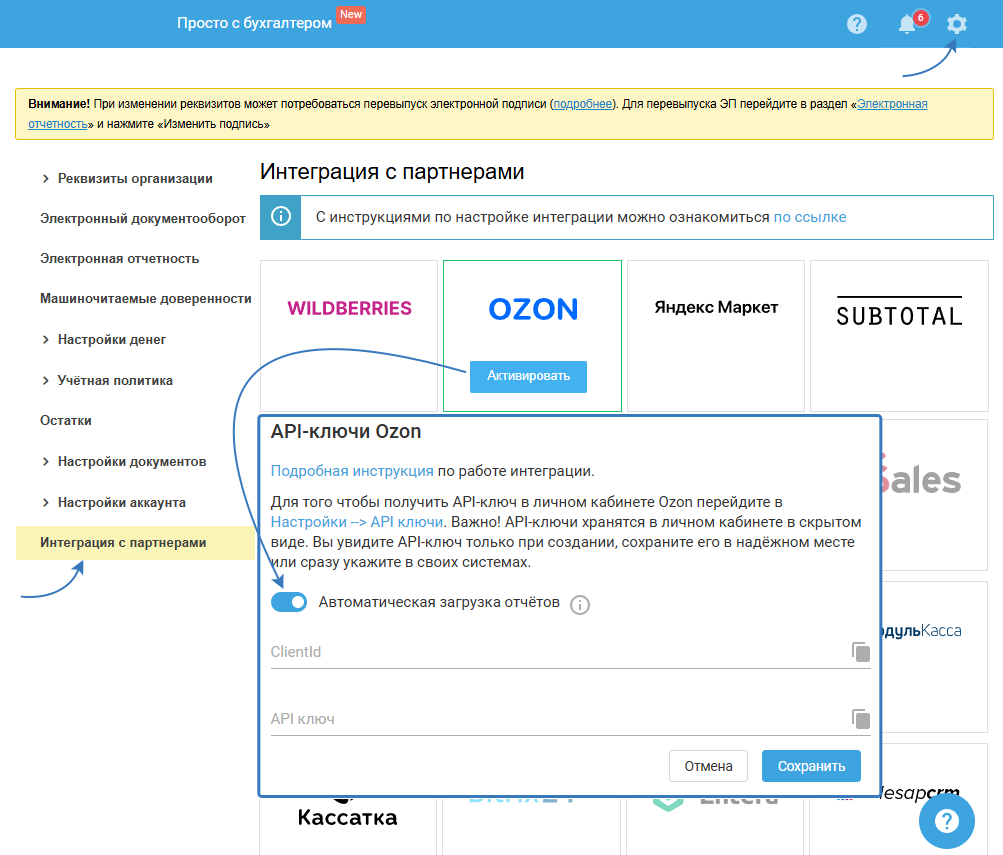Click the Настройки документов label

[132, 462]
